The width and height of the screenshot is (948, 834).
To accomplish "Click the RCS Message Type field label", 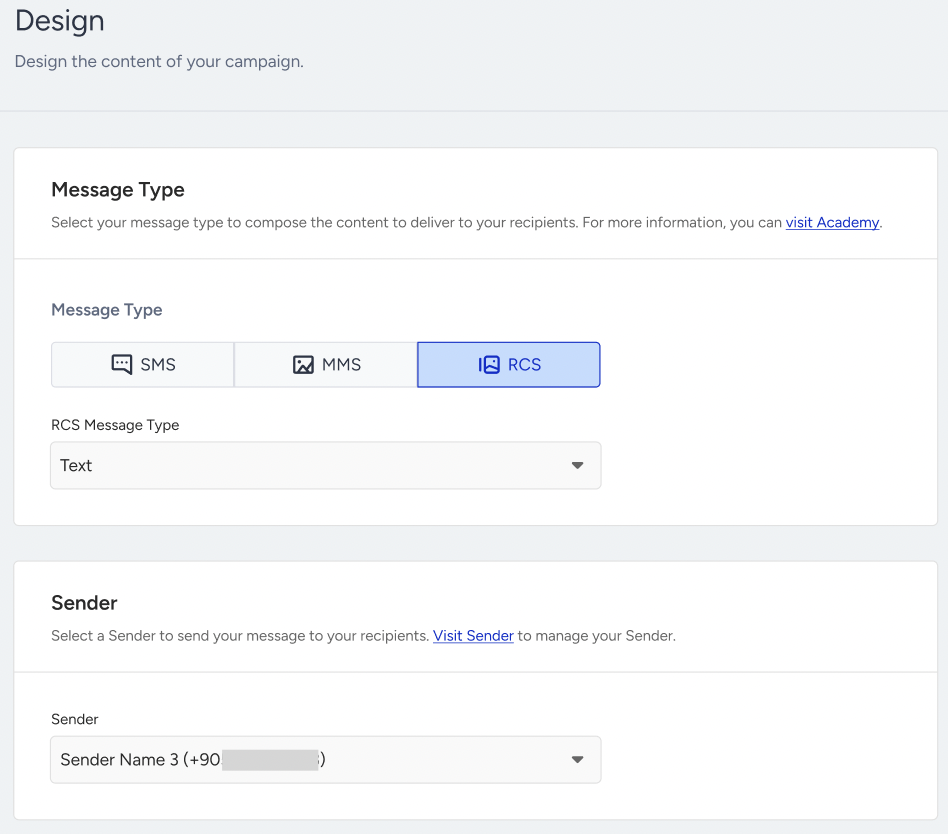I will click(115, 425).
